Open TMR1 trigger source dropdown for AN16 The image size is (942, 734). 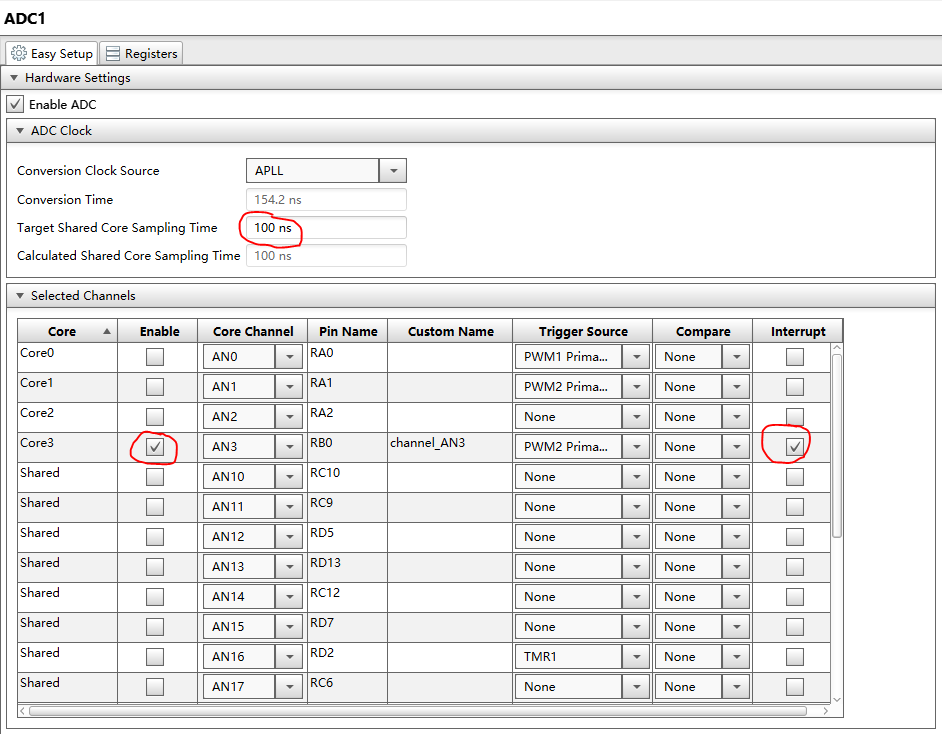tap(635, 657)
